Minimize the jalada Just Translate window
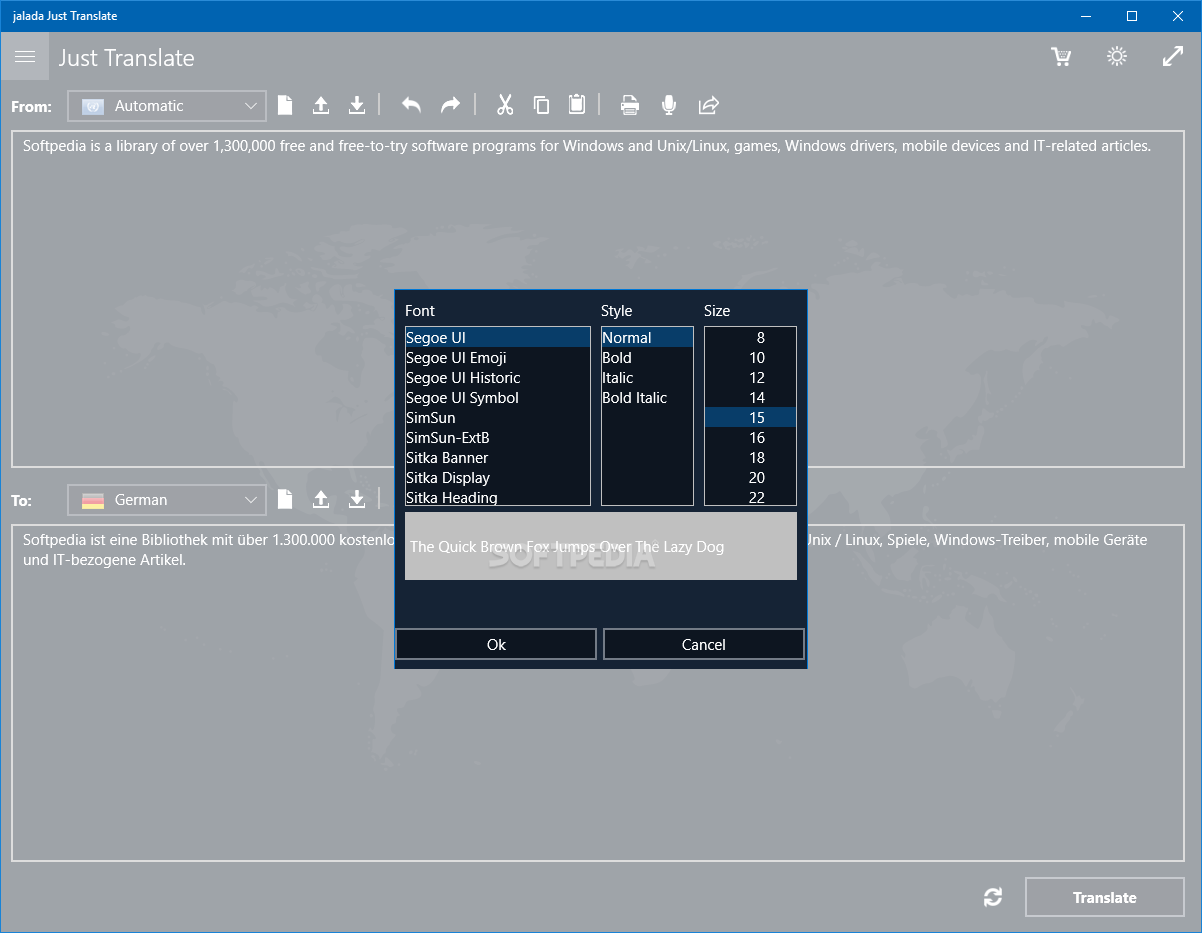 (x=1086, y=16)
